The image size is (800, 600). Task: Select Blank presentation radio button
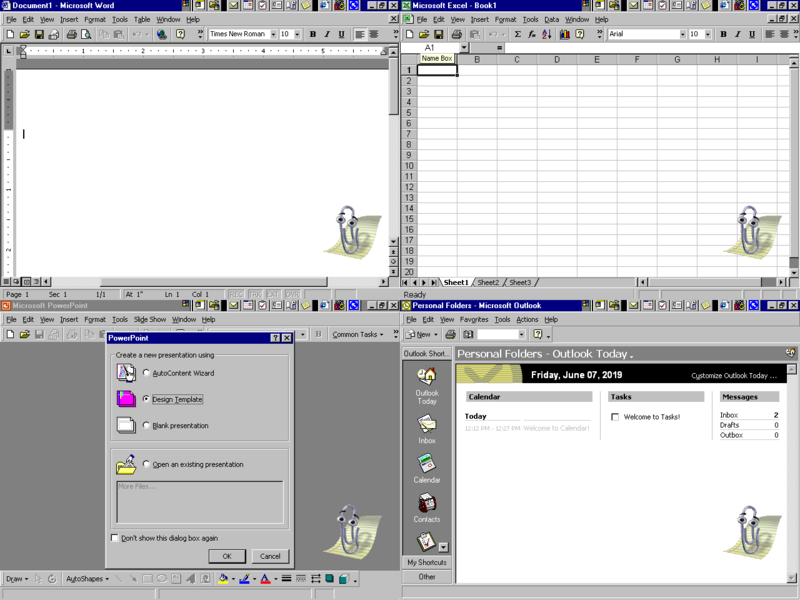click(x=146, y=425)
